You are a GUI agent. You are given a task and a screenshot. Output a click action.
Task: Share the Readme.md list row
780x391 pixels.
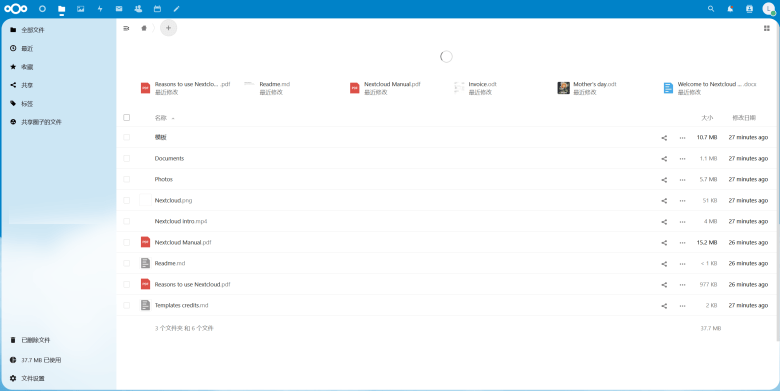[x=664, y=264]
